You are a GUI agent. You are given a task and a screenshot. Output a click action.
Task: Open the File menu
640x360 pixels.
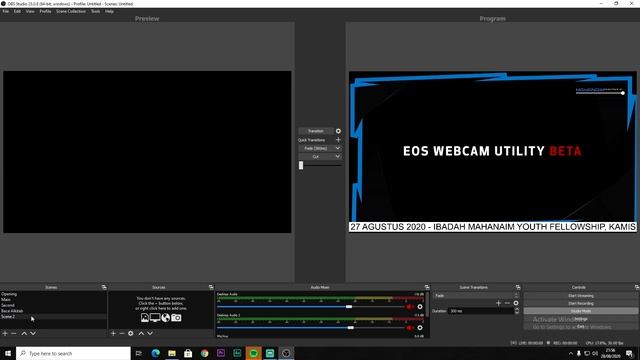coord(5,11)
